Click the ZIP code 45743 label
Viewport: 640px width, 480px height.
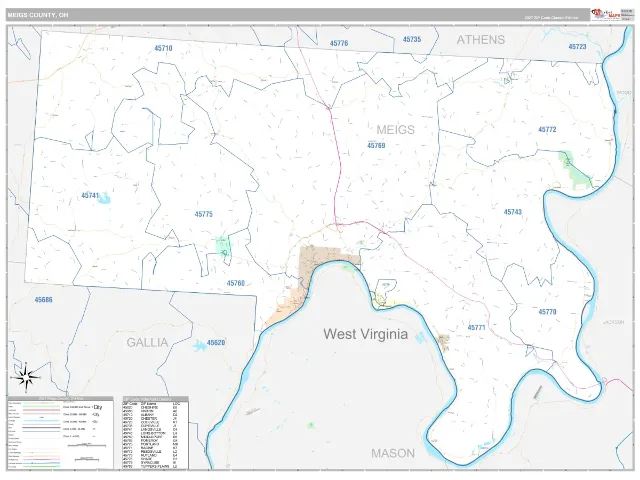[513, 212]
